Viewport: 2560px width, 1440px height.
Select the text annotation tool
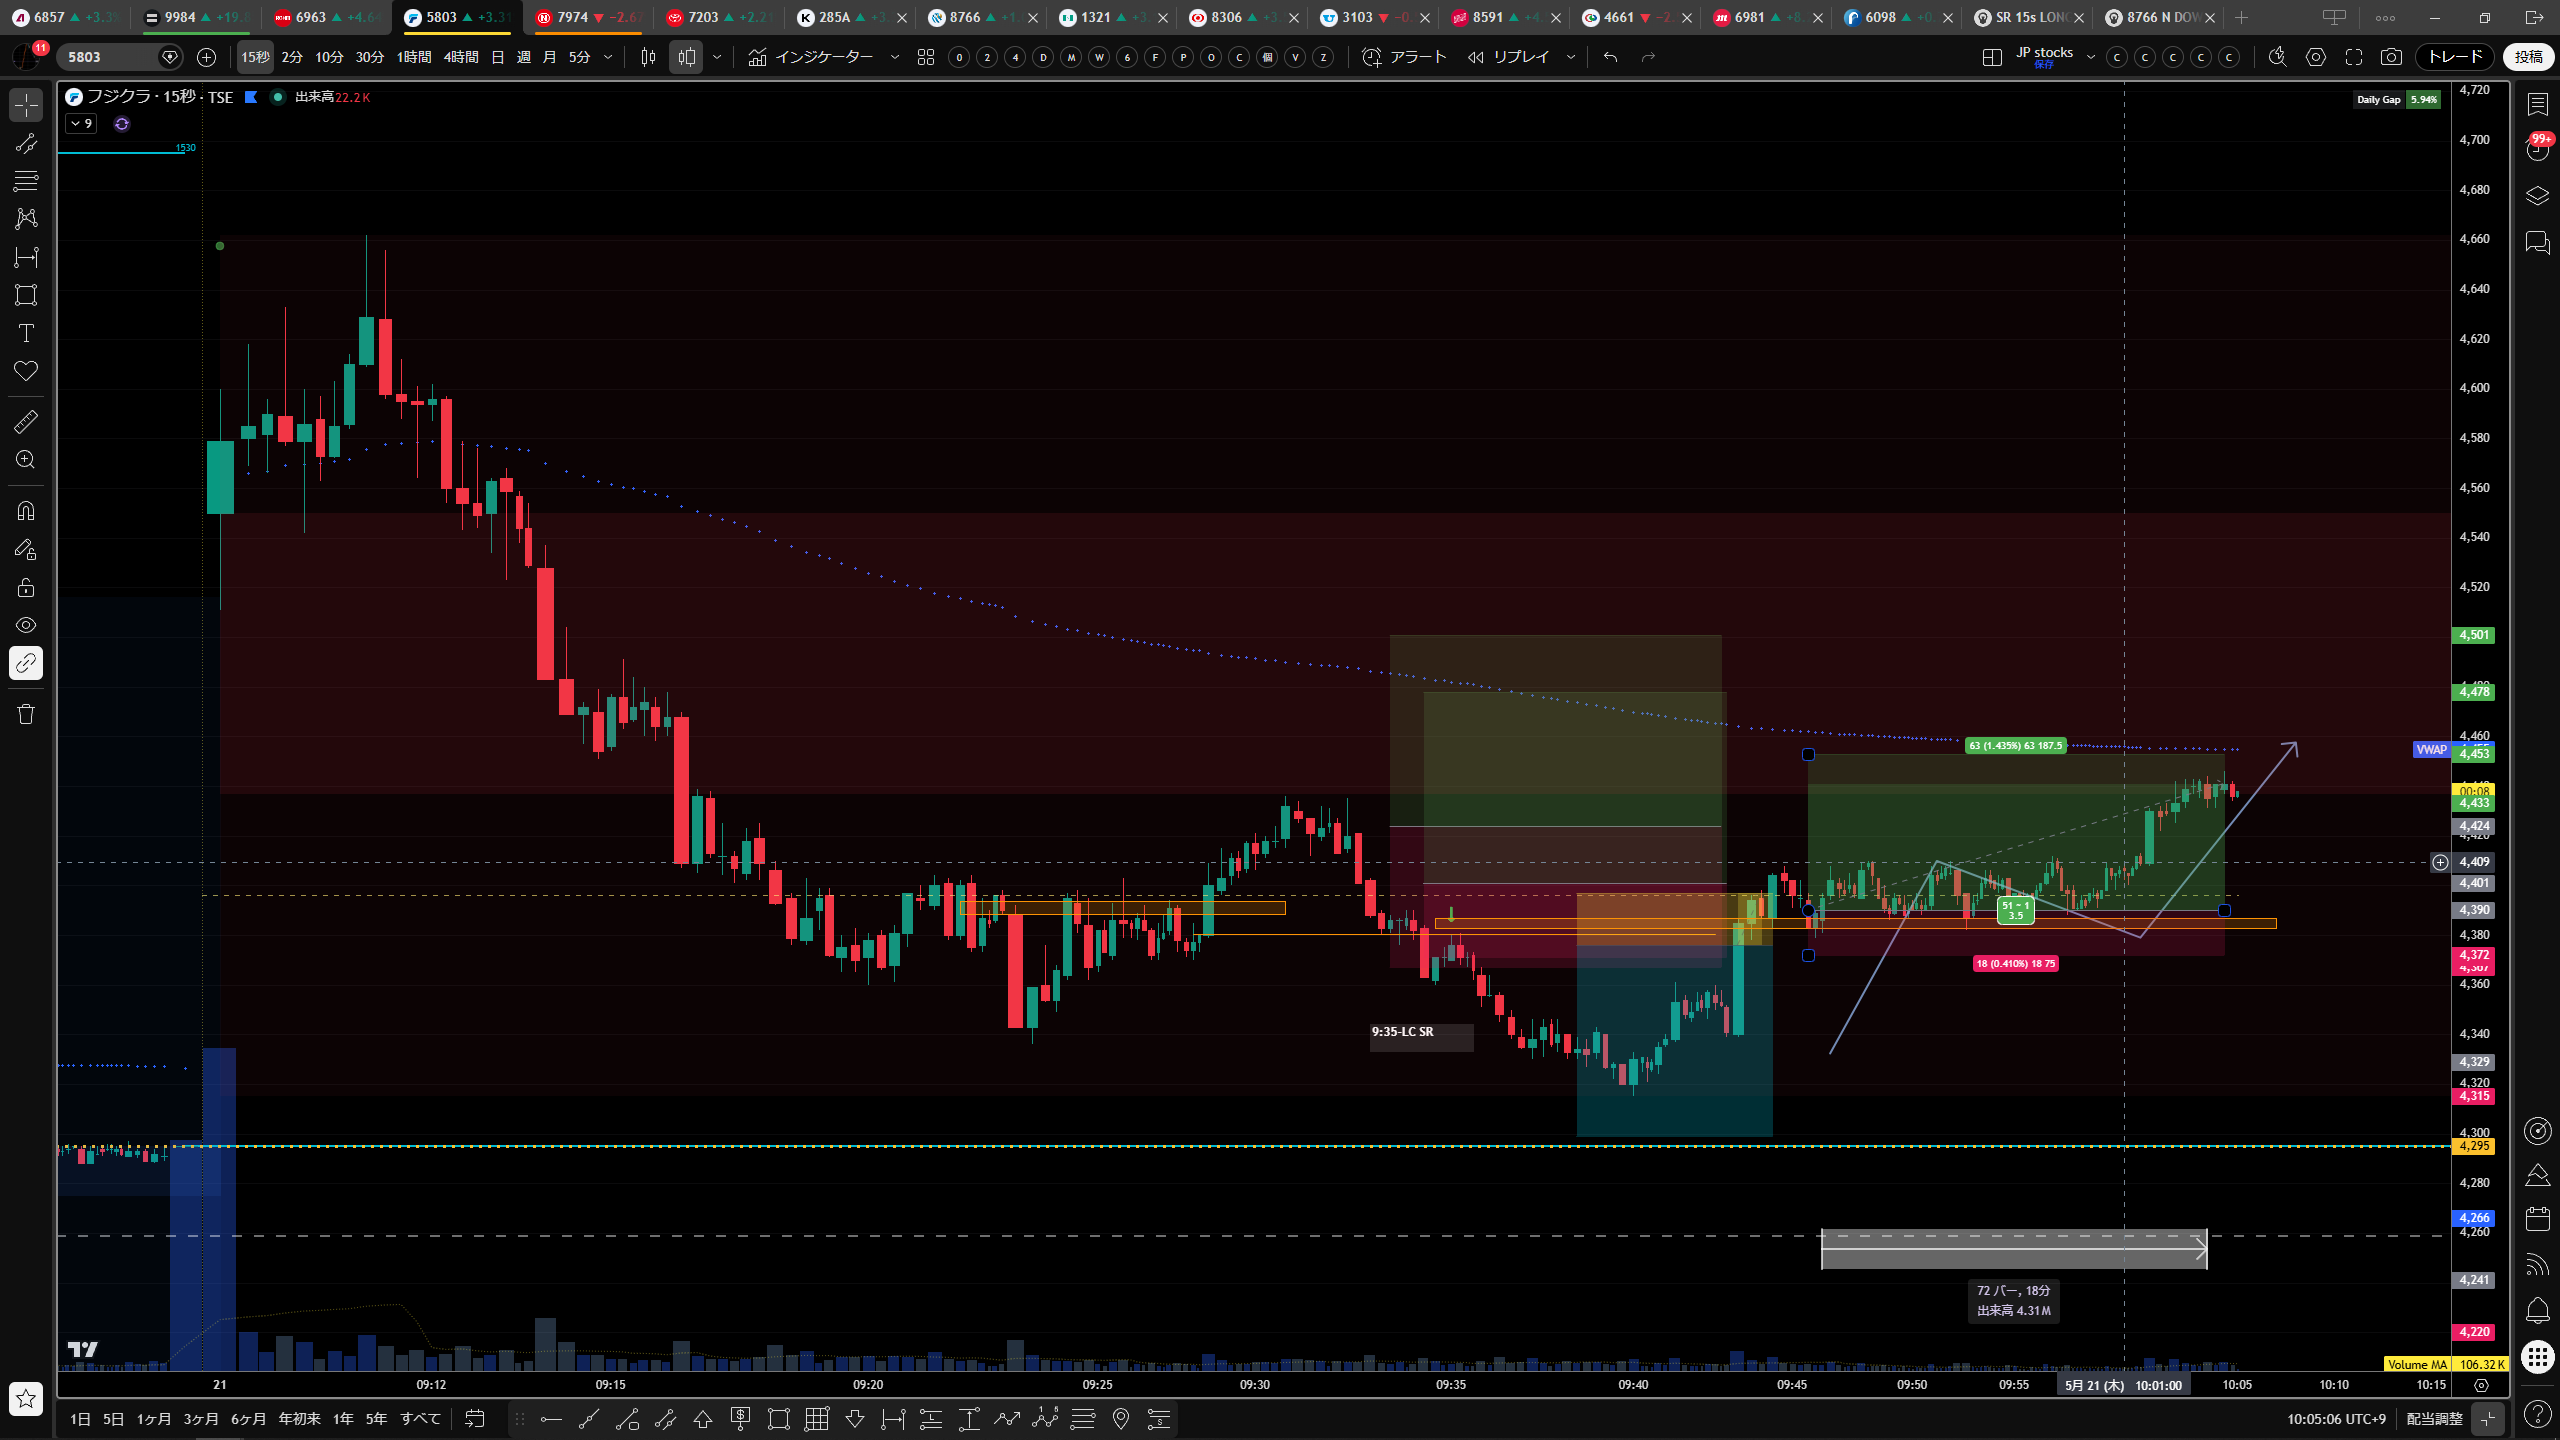[x=26, y=333]
